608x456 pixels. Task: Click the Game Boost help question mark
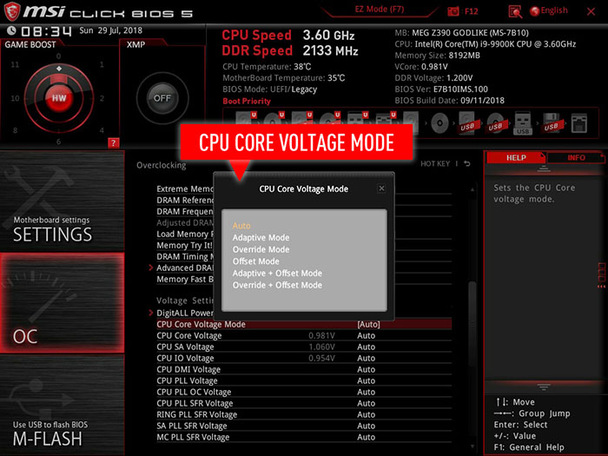coord(112,142)
